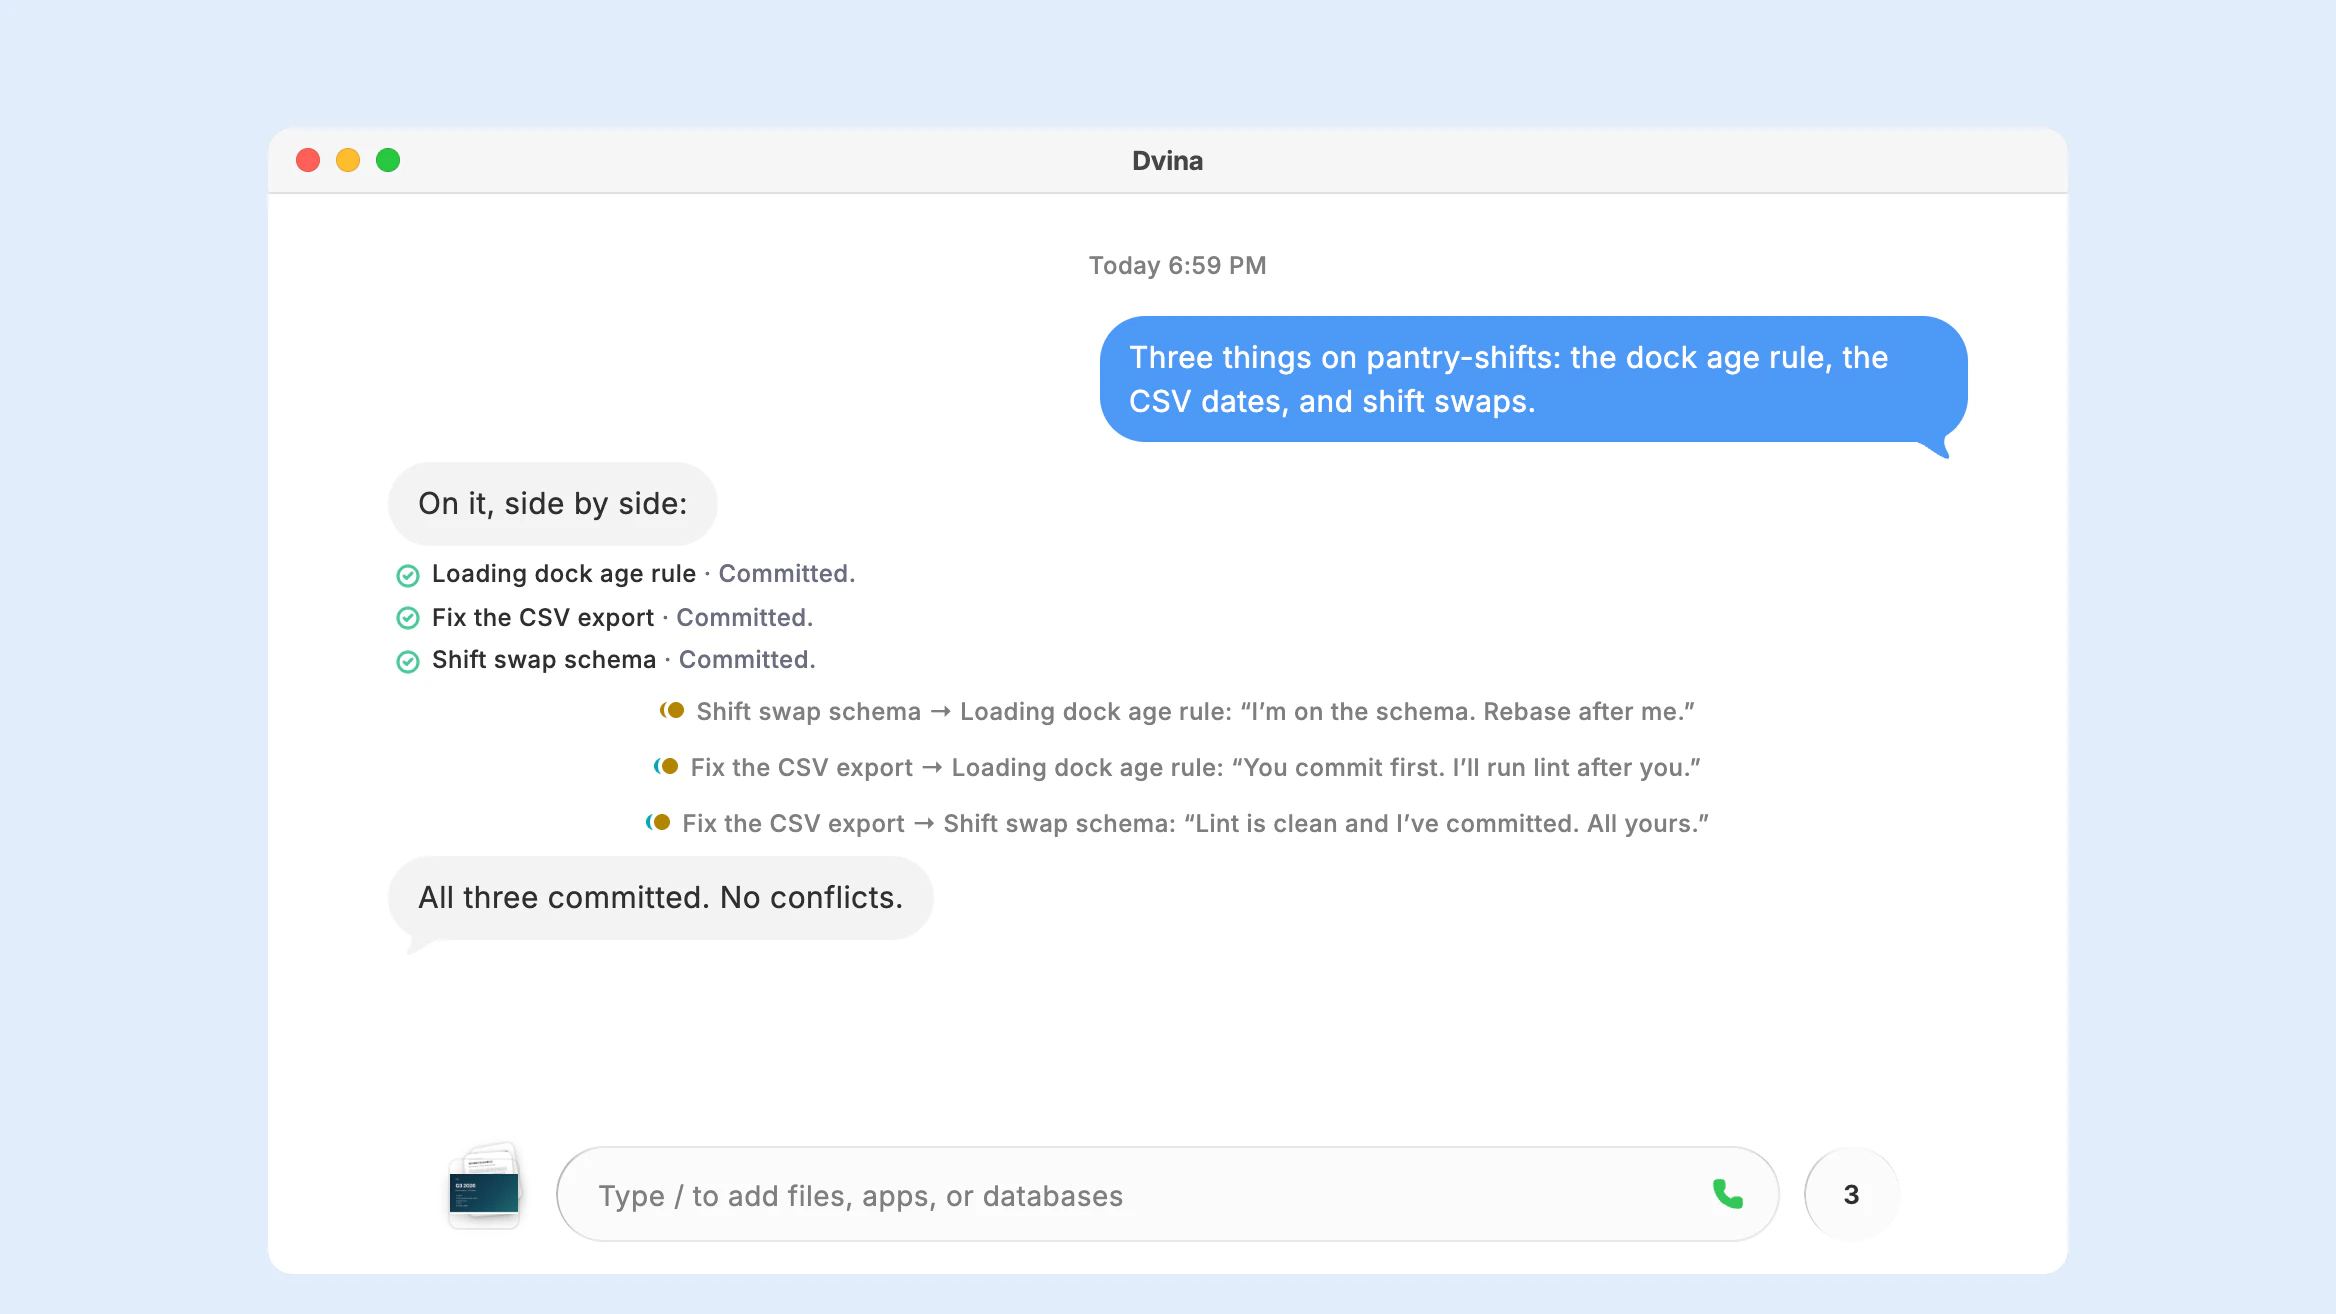The width and height of the screenshot is (2336, 1314).
Task: Click agent icon beside "You commit first" message
Action: [x=666, y=766]
